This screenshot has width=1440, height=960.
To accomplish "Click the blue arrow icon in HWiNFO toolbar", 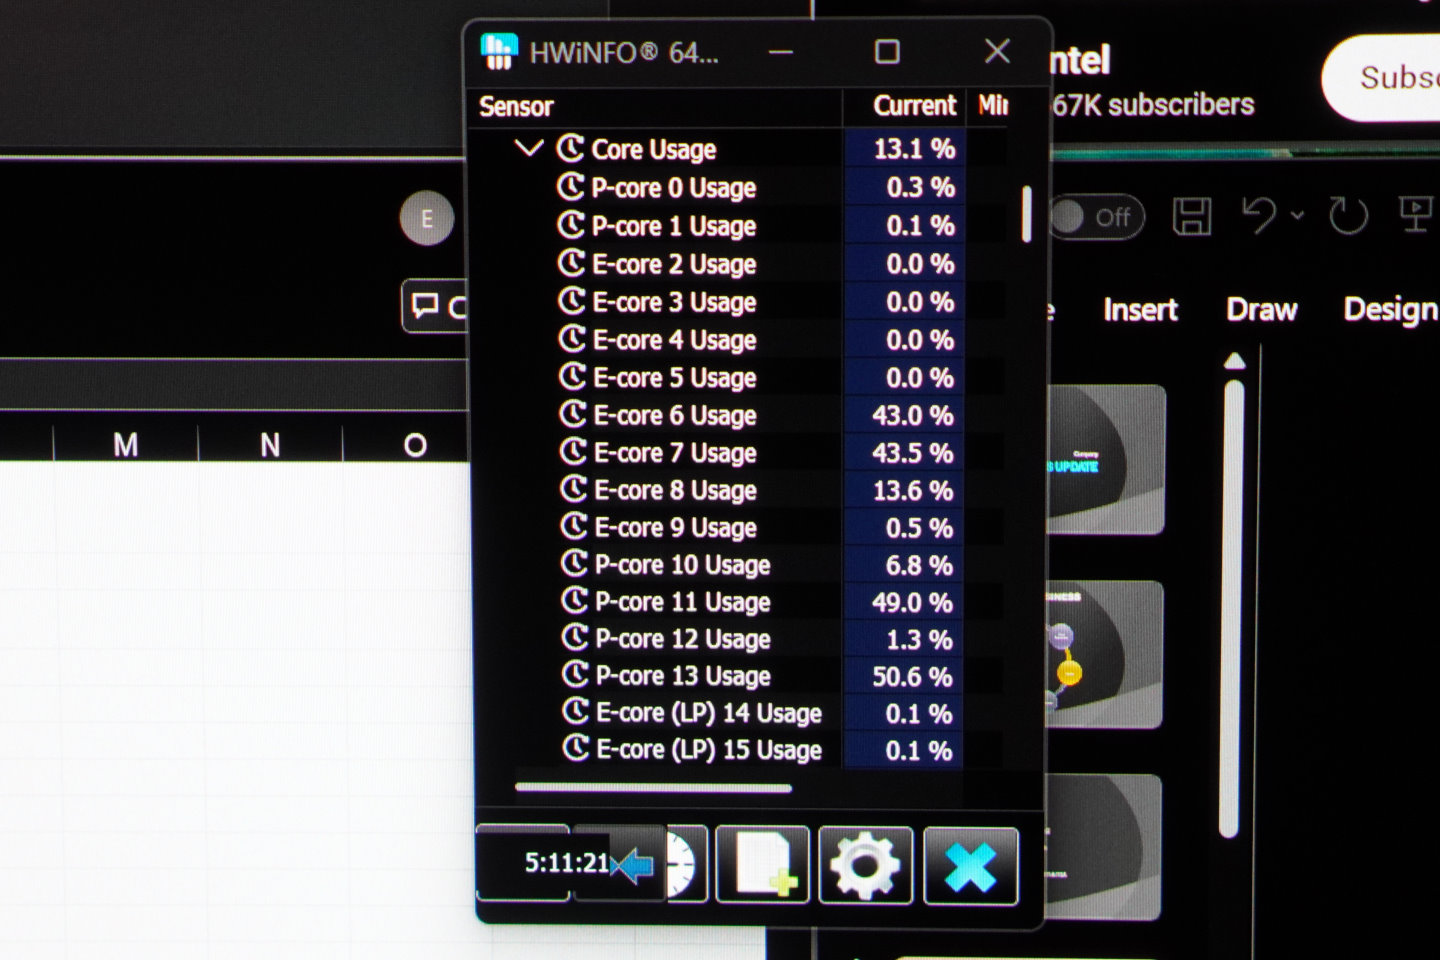I will point(632,865).
